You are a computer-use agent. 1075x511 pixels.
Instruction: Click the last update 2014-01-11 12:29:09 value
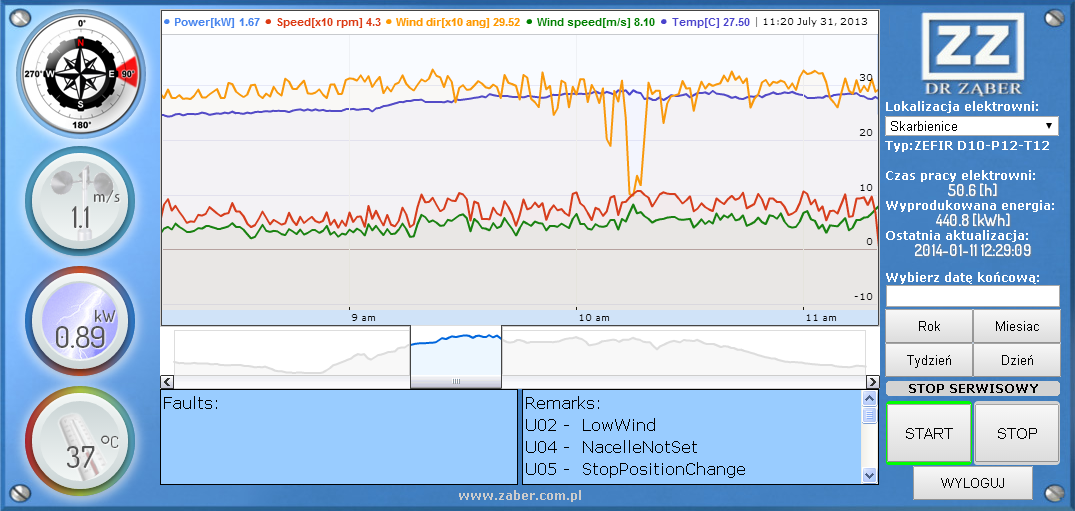pyautogui.click(x=972, y=250)
